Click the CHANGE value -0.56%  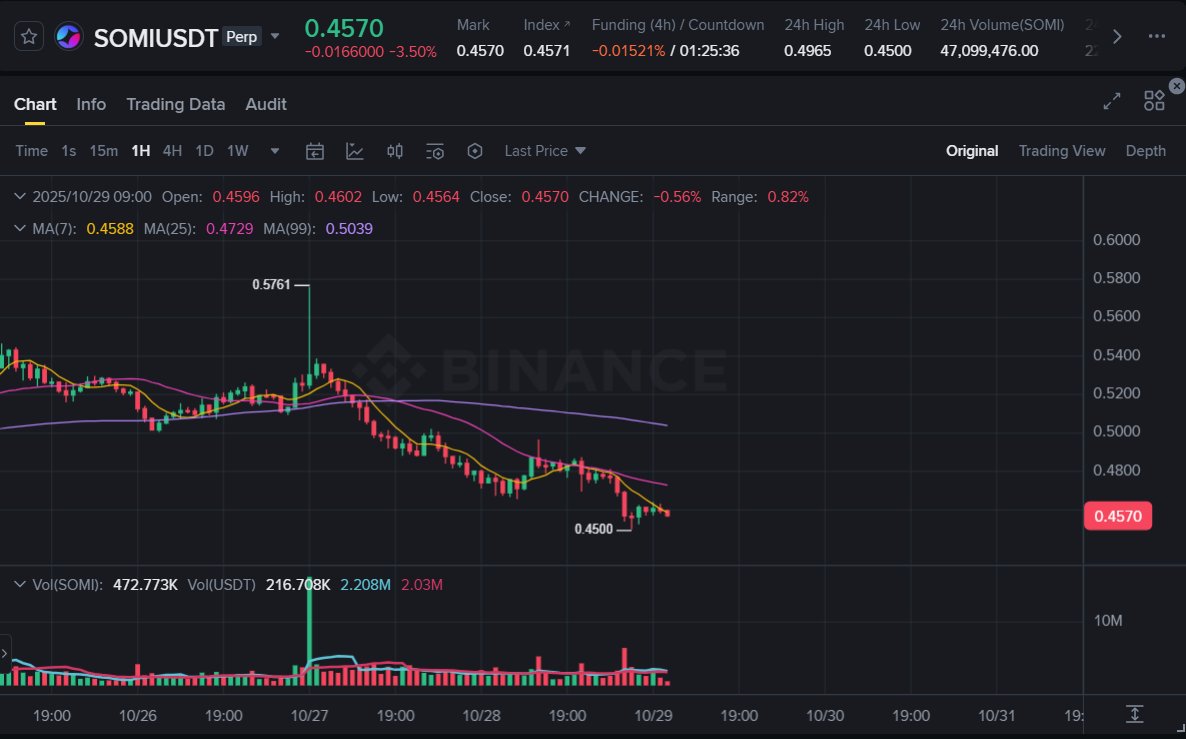[x=677, y=197]
